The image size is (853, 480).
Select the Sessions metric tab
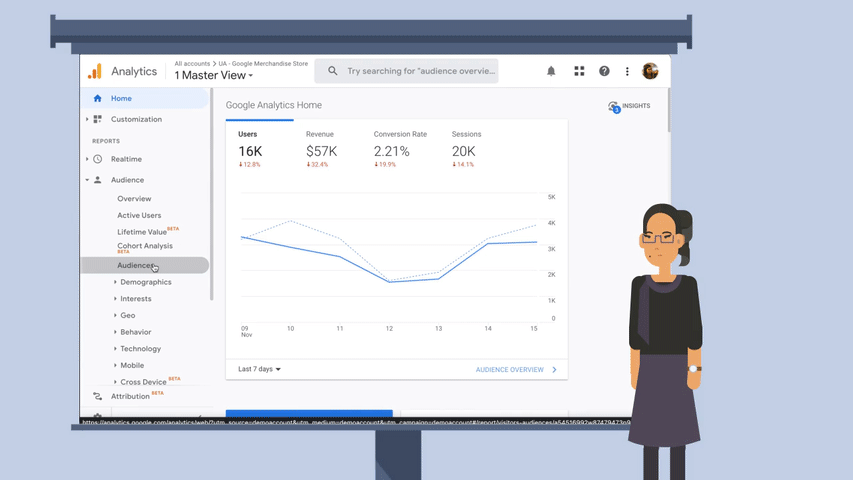pos(466,148)
